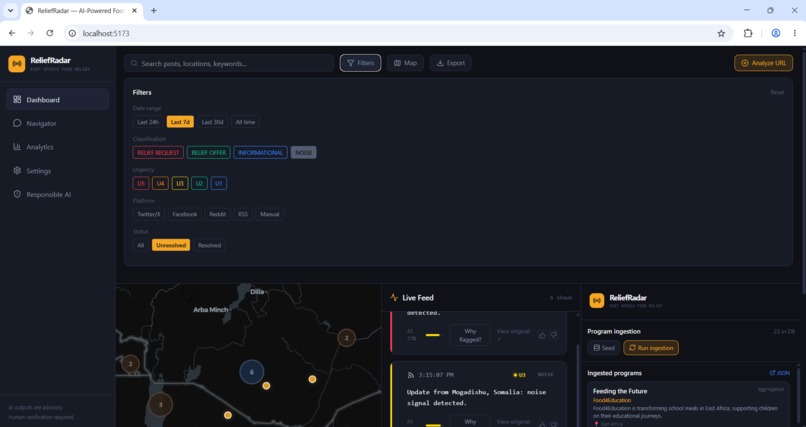Image resolution: width=806 pixels, height=427 pixels.
Task: Toggle the U5 urgency filter
Action: pos(141,183)
